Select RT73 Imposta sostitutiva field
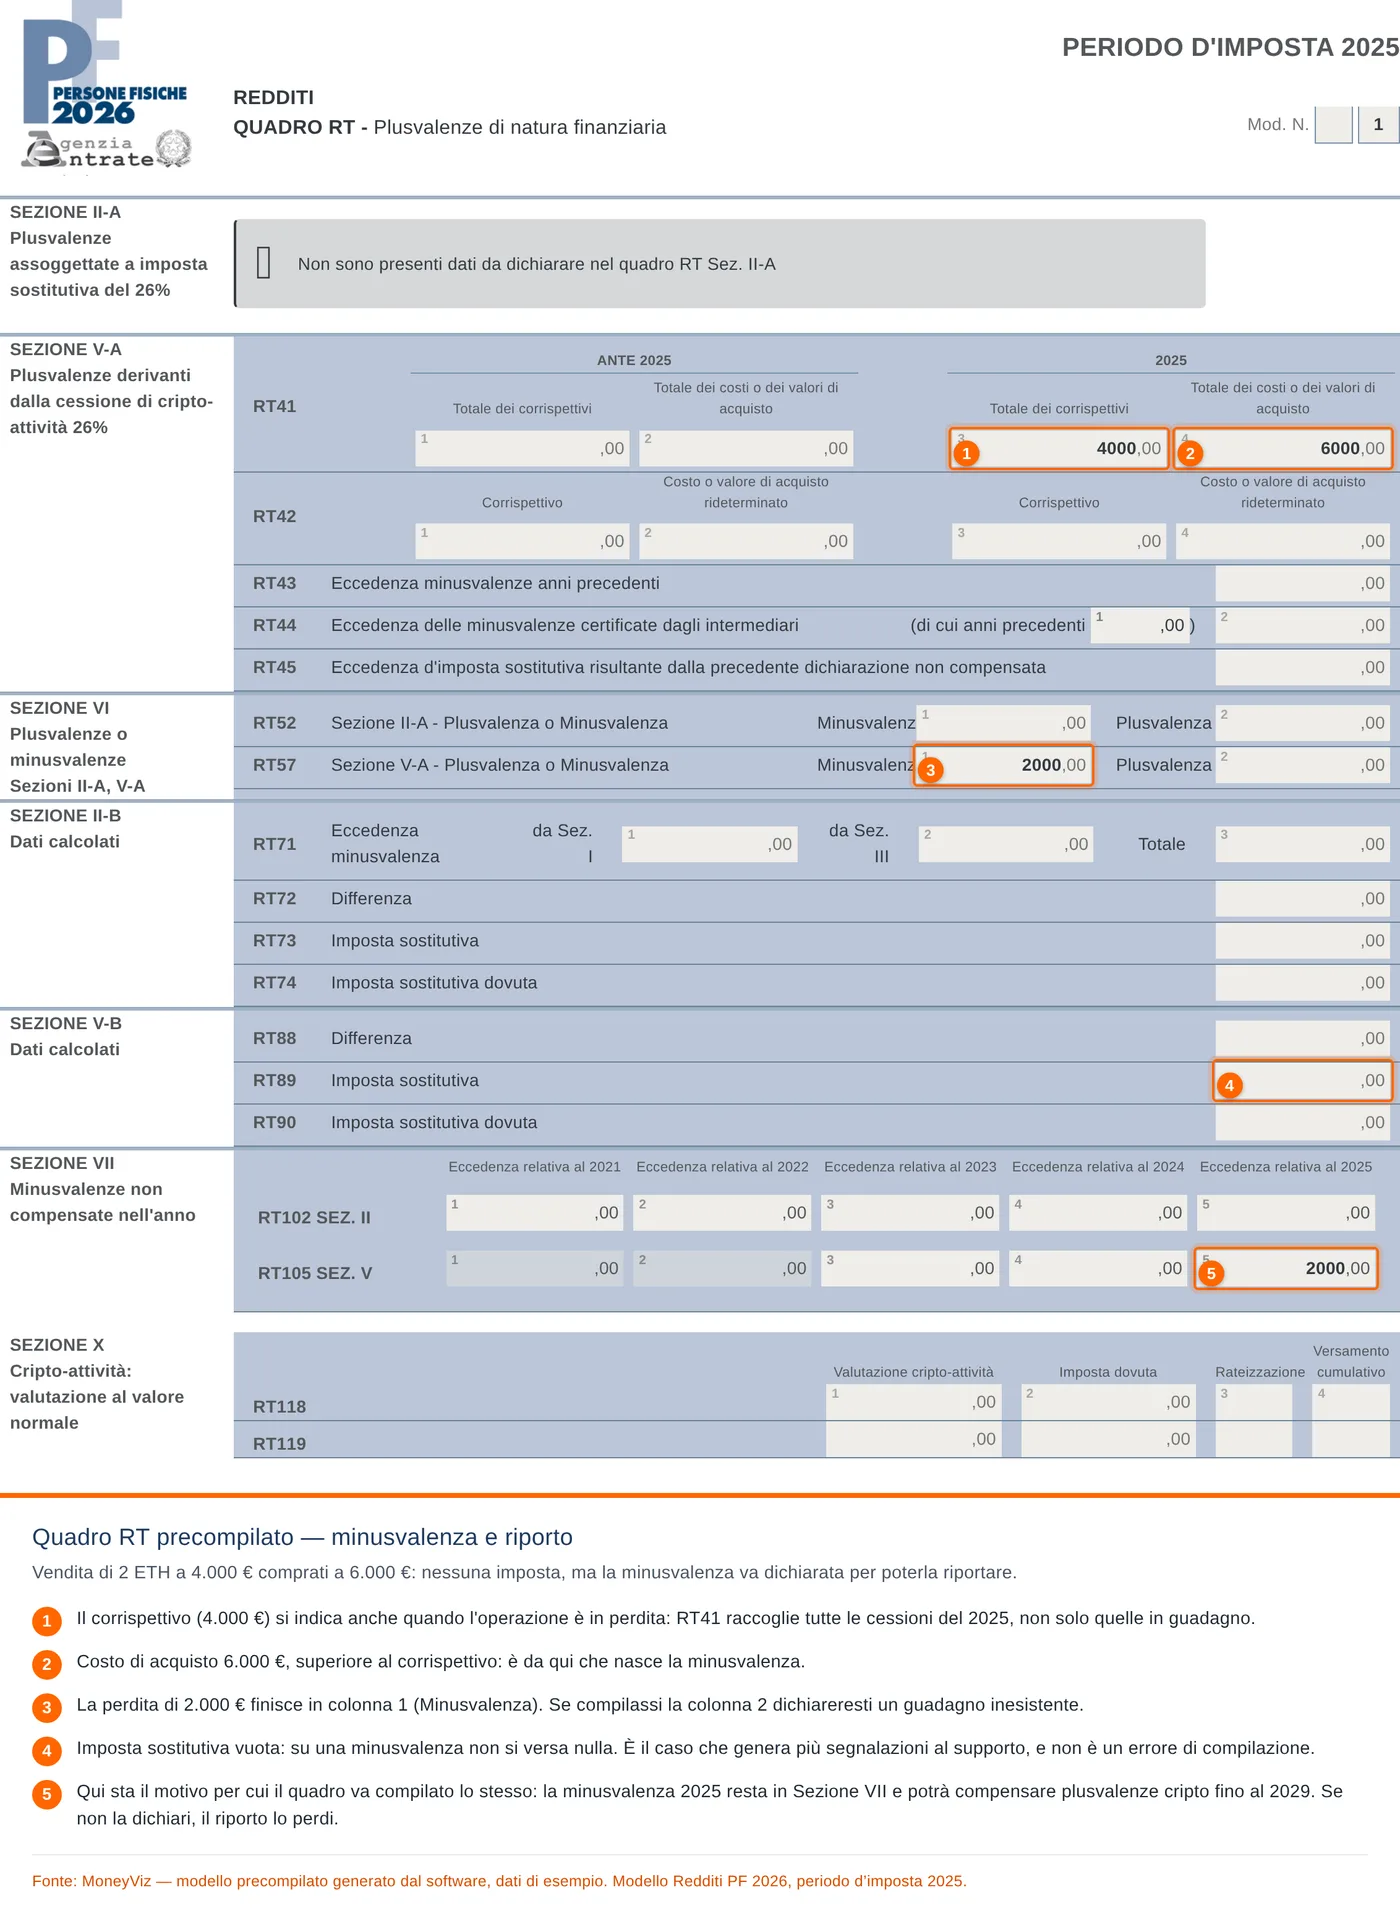1400x1931 pixels. click(1303, 941)
